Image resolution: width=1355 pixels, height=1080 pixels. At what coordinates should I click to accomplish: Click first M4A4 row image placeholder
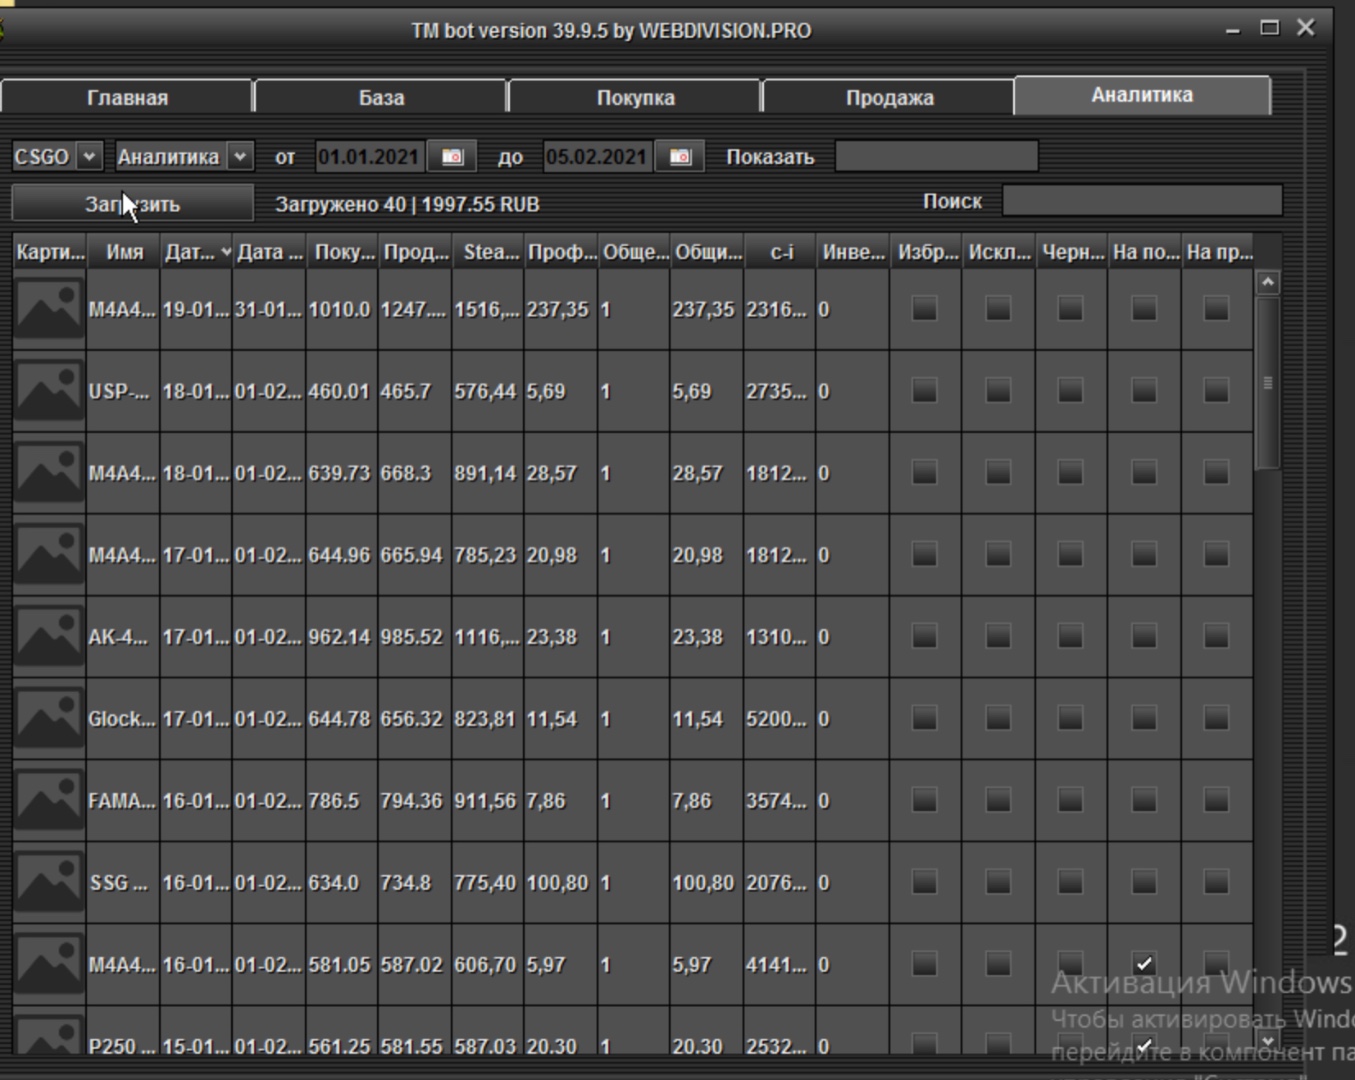click(49, 309)
